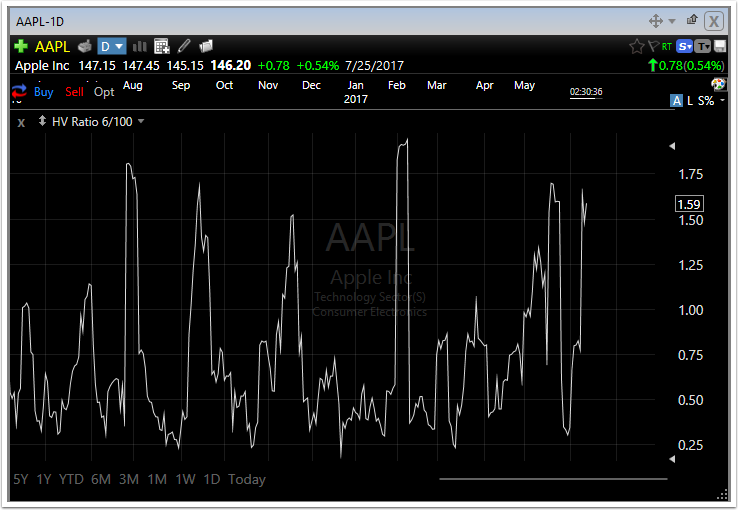Toggle the L logarithmic scale button

coord(690,101)
